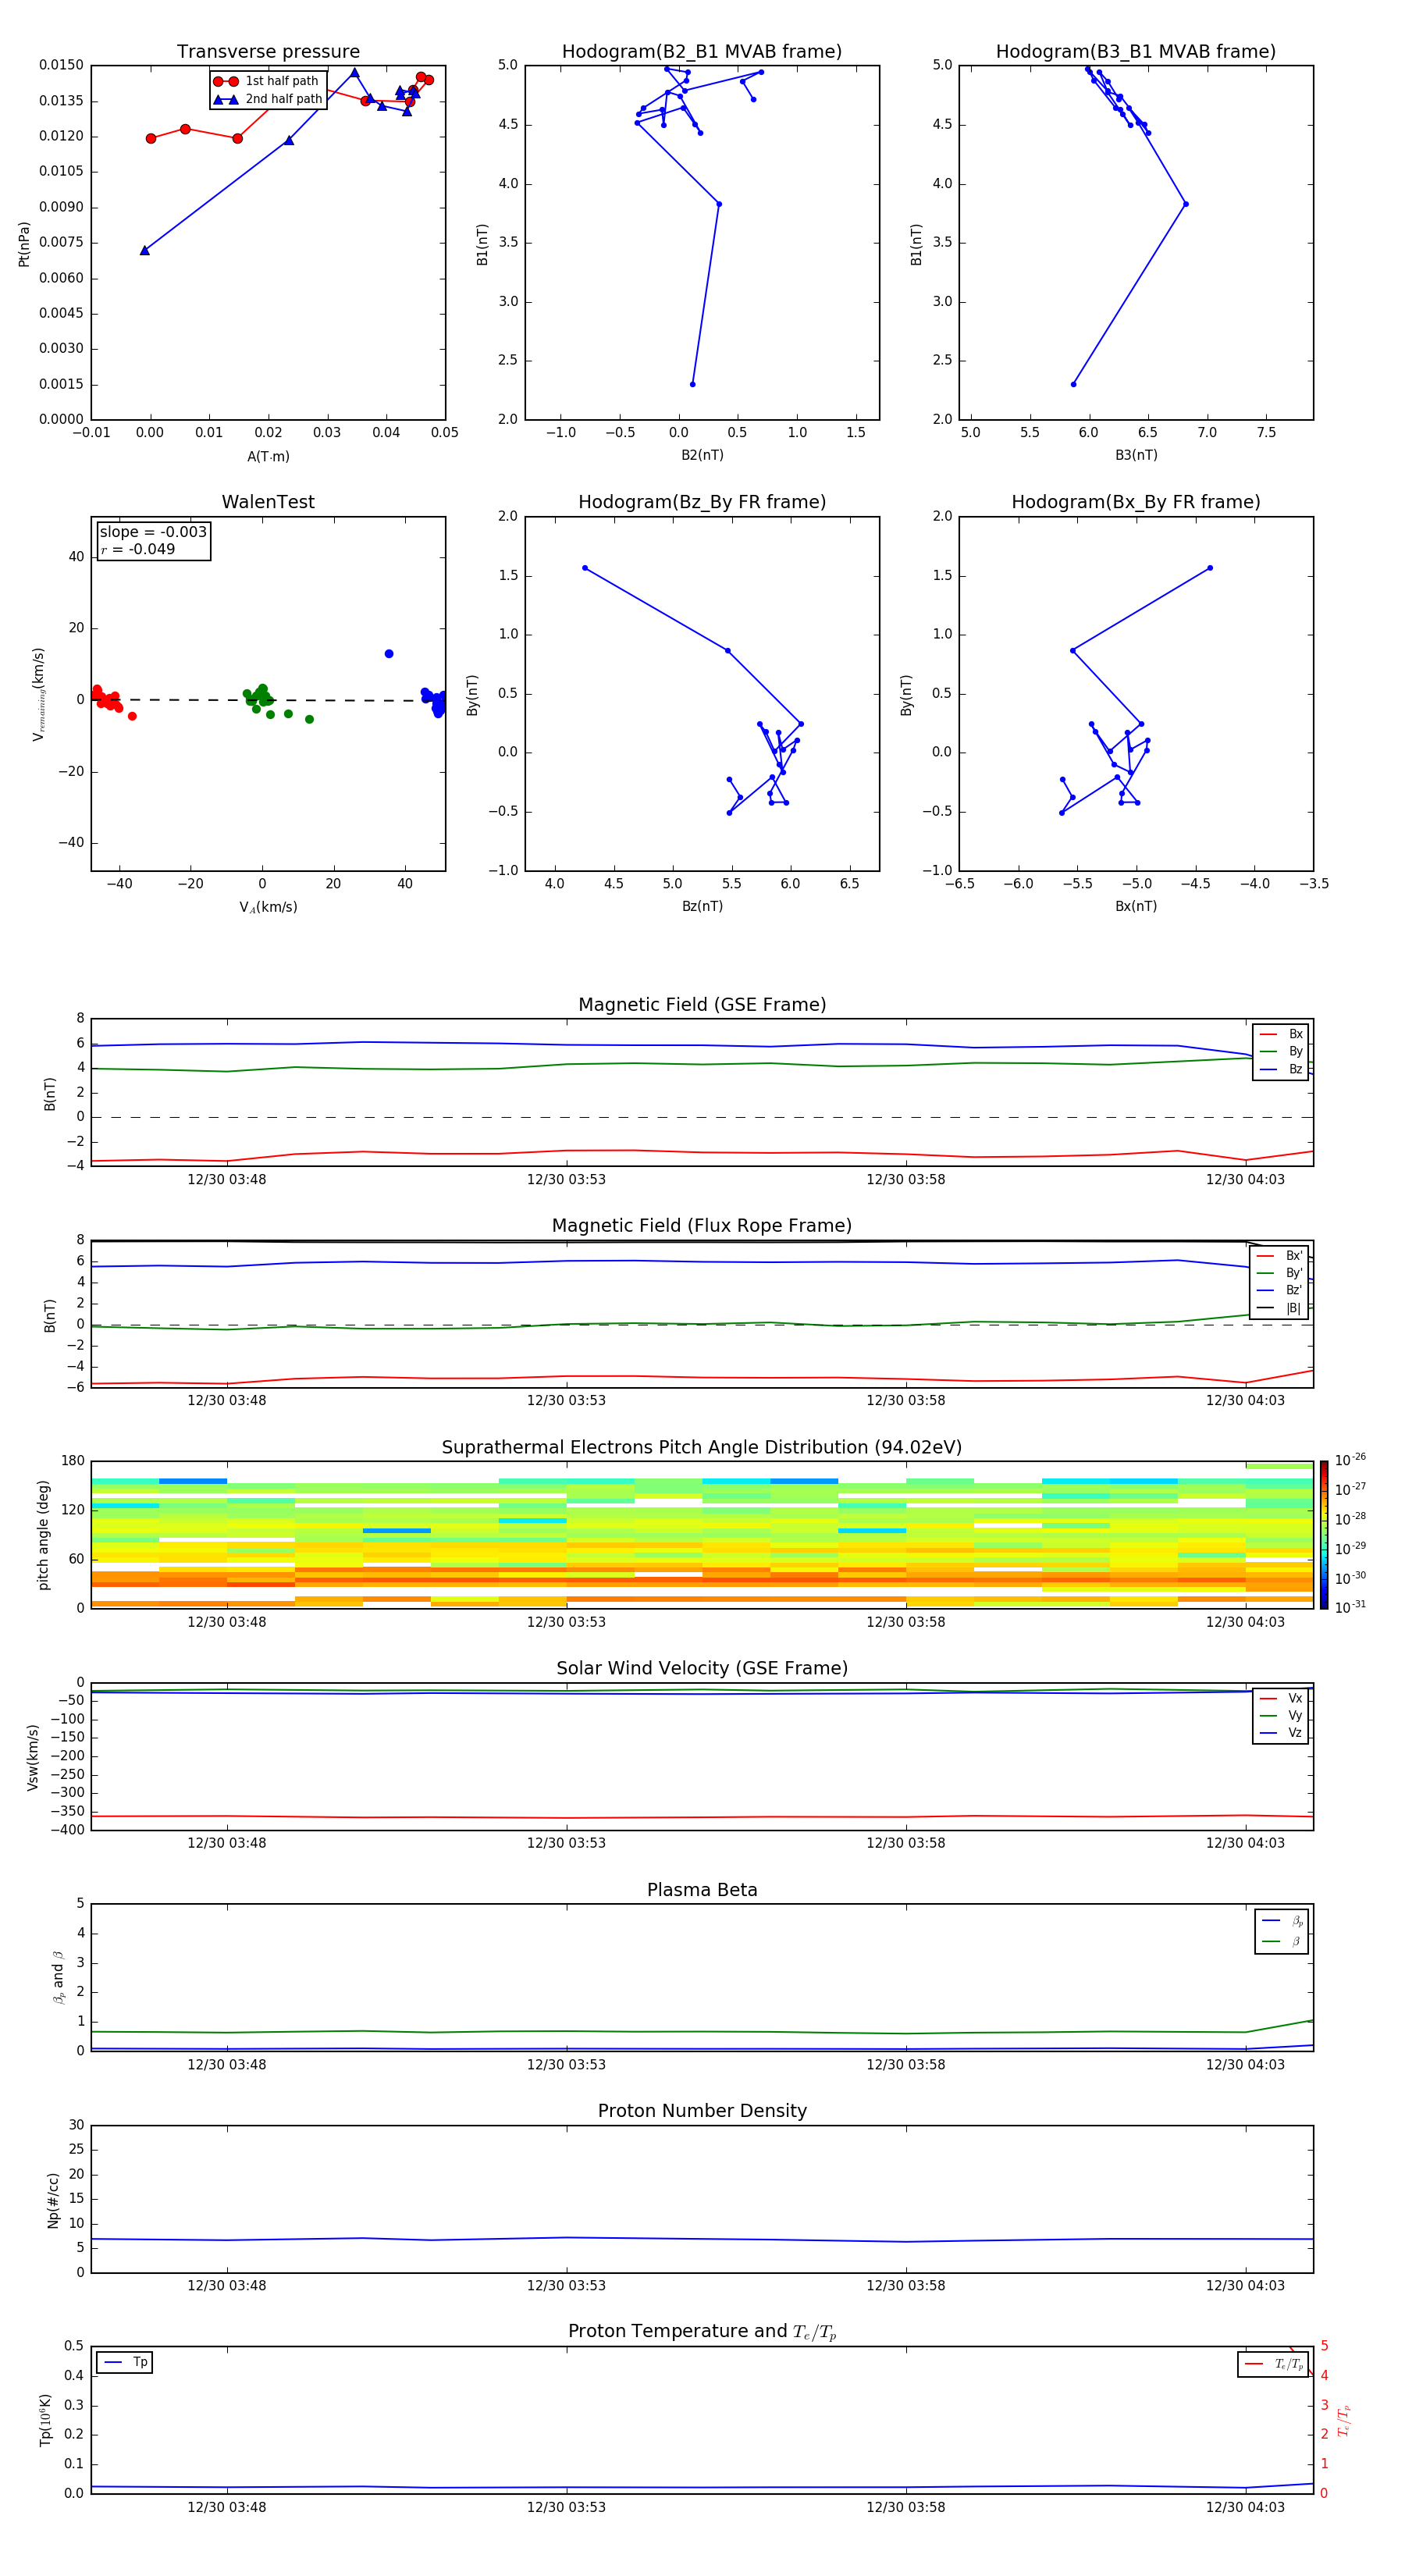Screen dimensions: 1405x2576
Task: Click the "Np(#/cc)" axis label
Action: [x=53, y=2200]
